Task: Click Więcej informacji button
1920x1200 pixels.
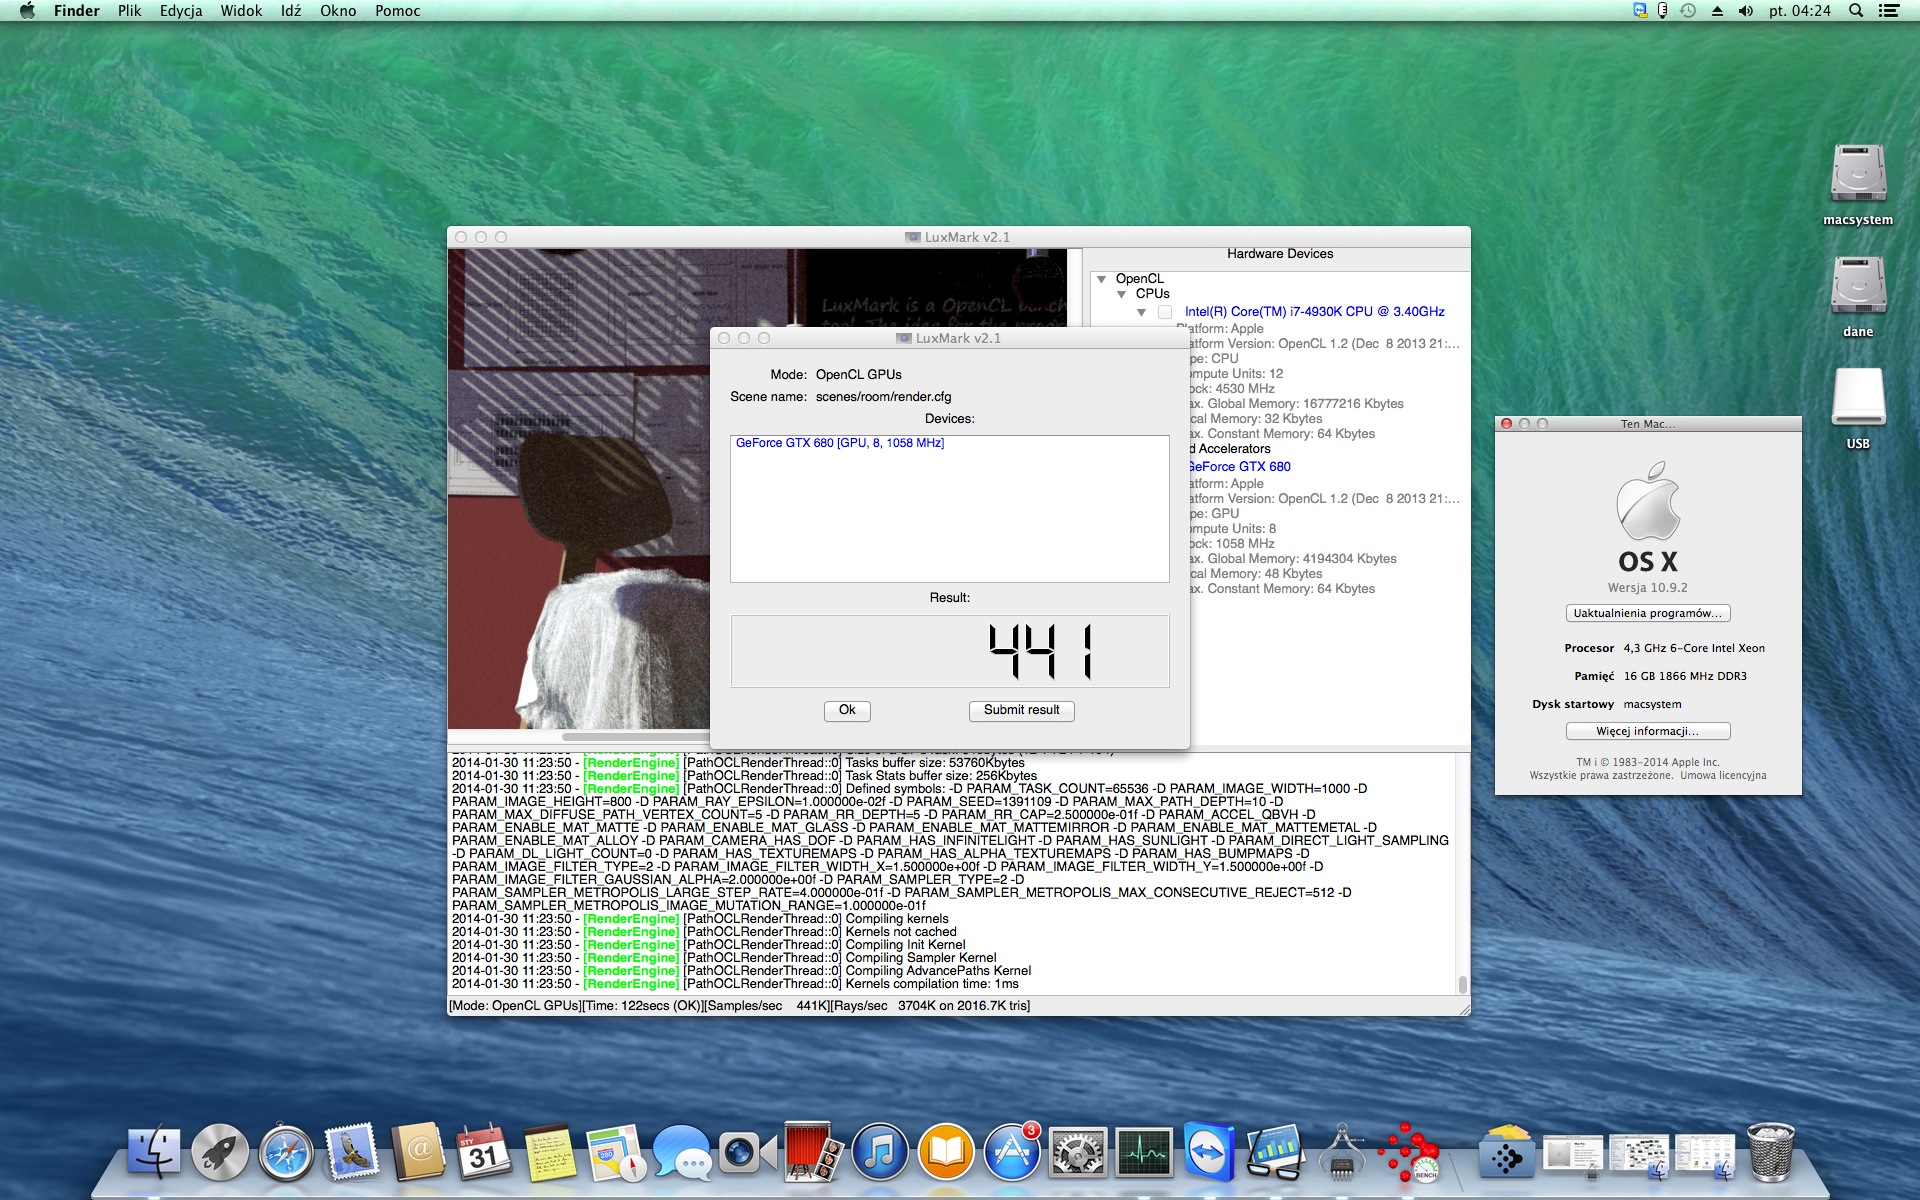Action: pyautogui.click(x=1648, y=731)
